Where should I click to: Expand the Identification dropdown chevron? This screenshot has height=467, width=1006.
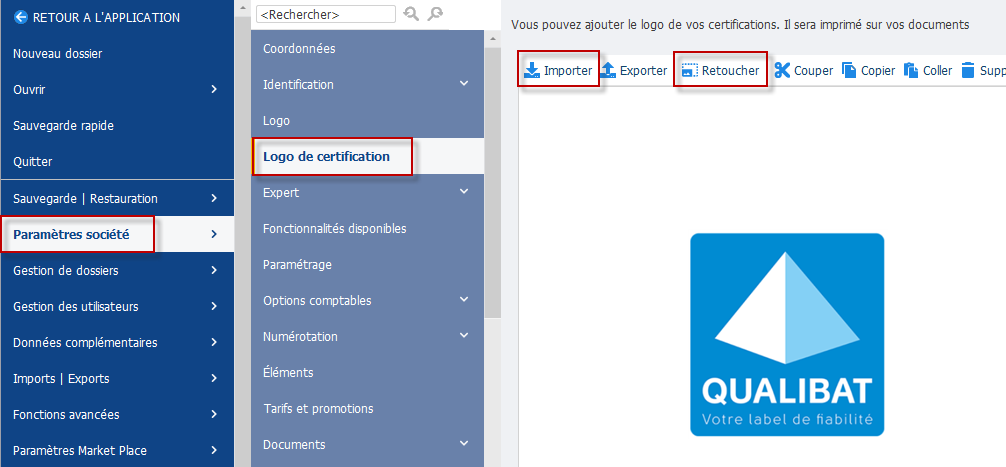click(x=464, y=83)
